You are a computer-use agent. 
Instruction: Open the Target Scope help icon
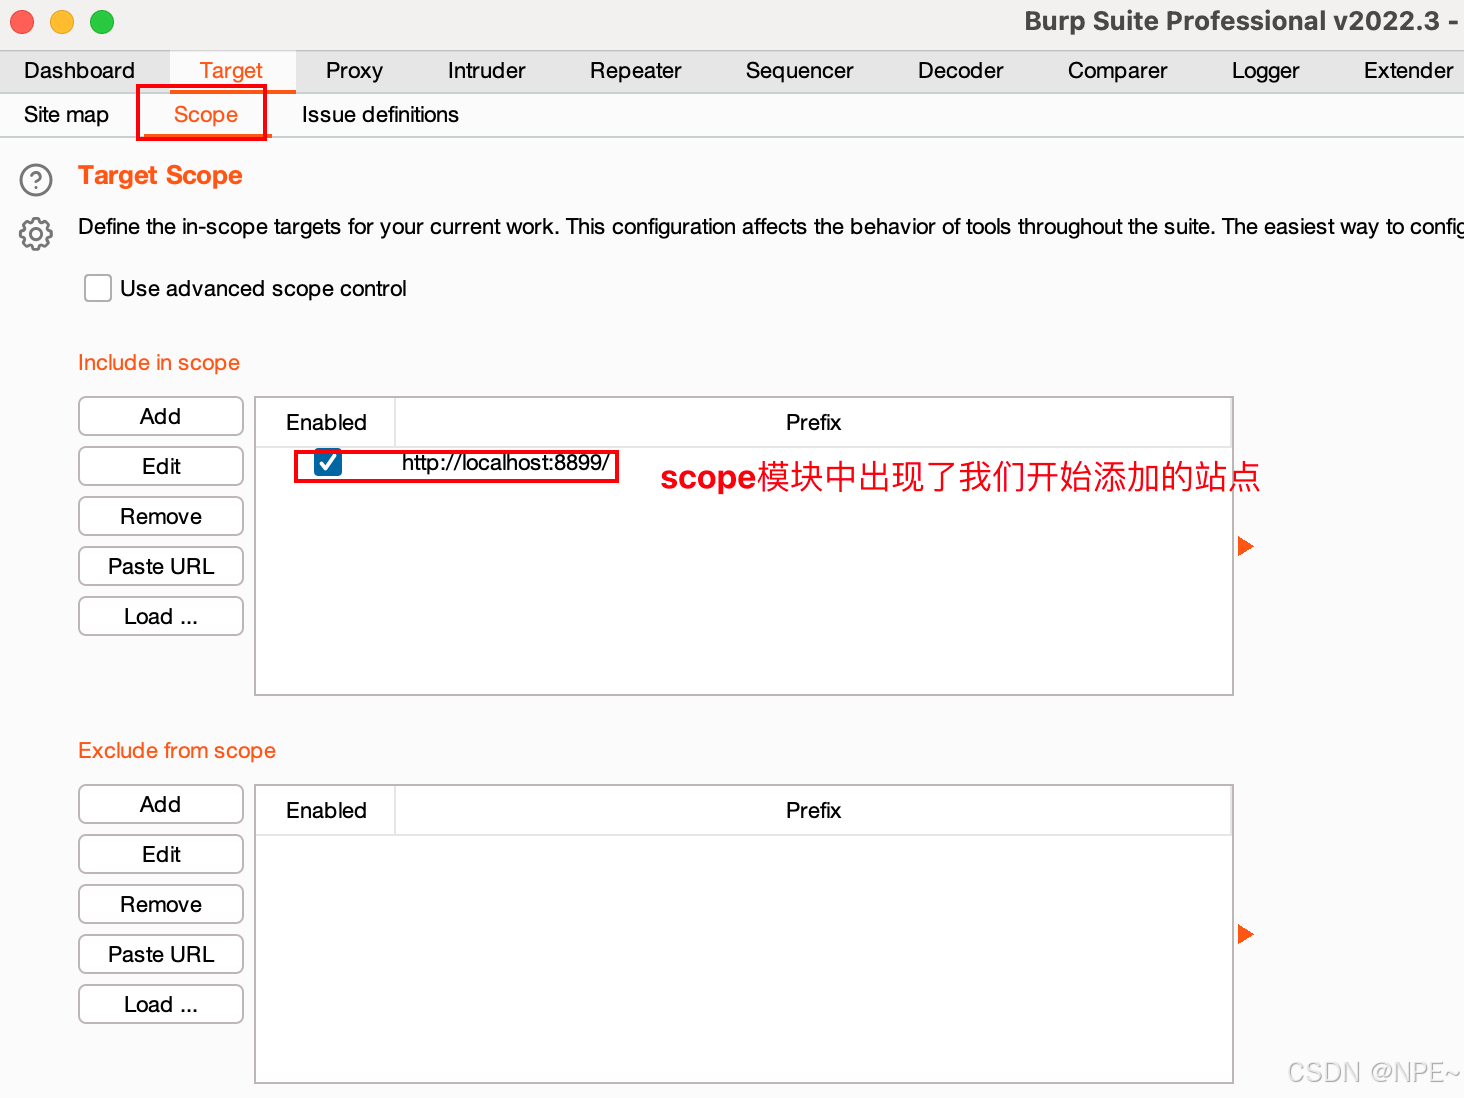click(x=36, y=180)
